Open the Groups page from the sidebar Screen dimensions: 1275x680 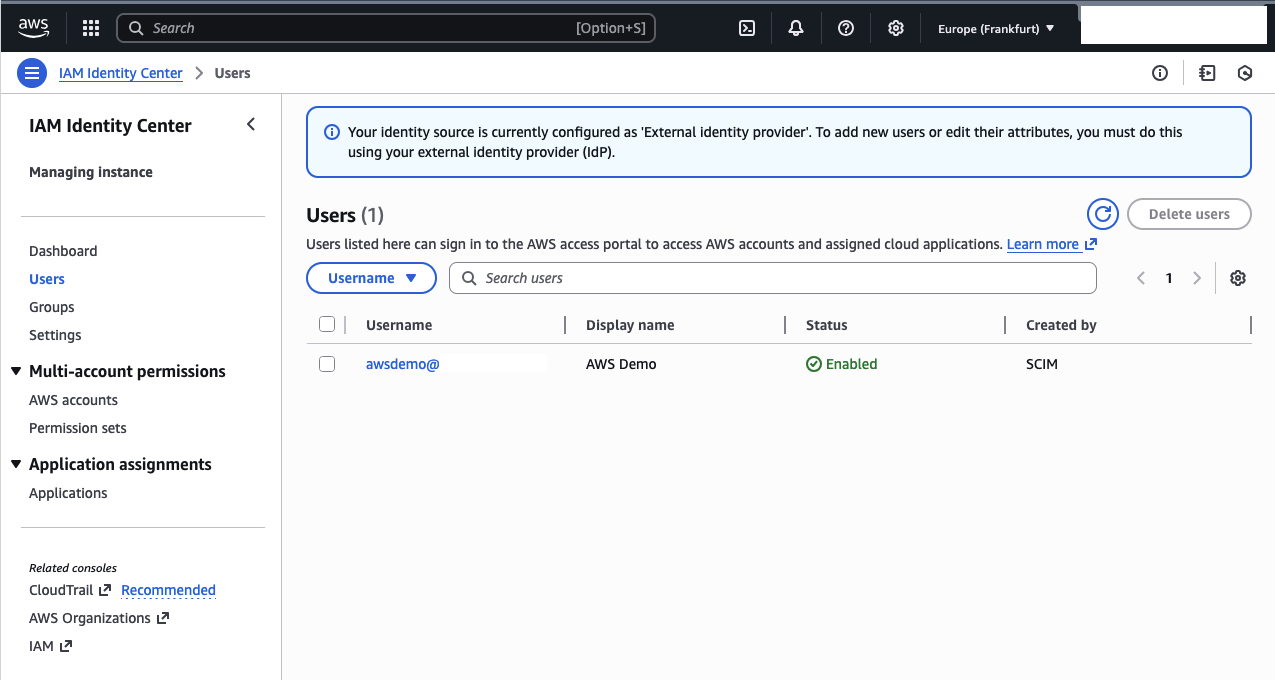pos(51,307)
